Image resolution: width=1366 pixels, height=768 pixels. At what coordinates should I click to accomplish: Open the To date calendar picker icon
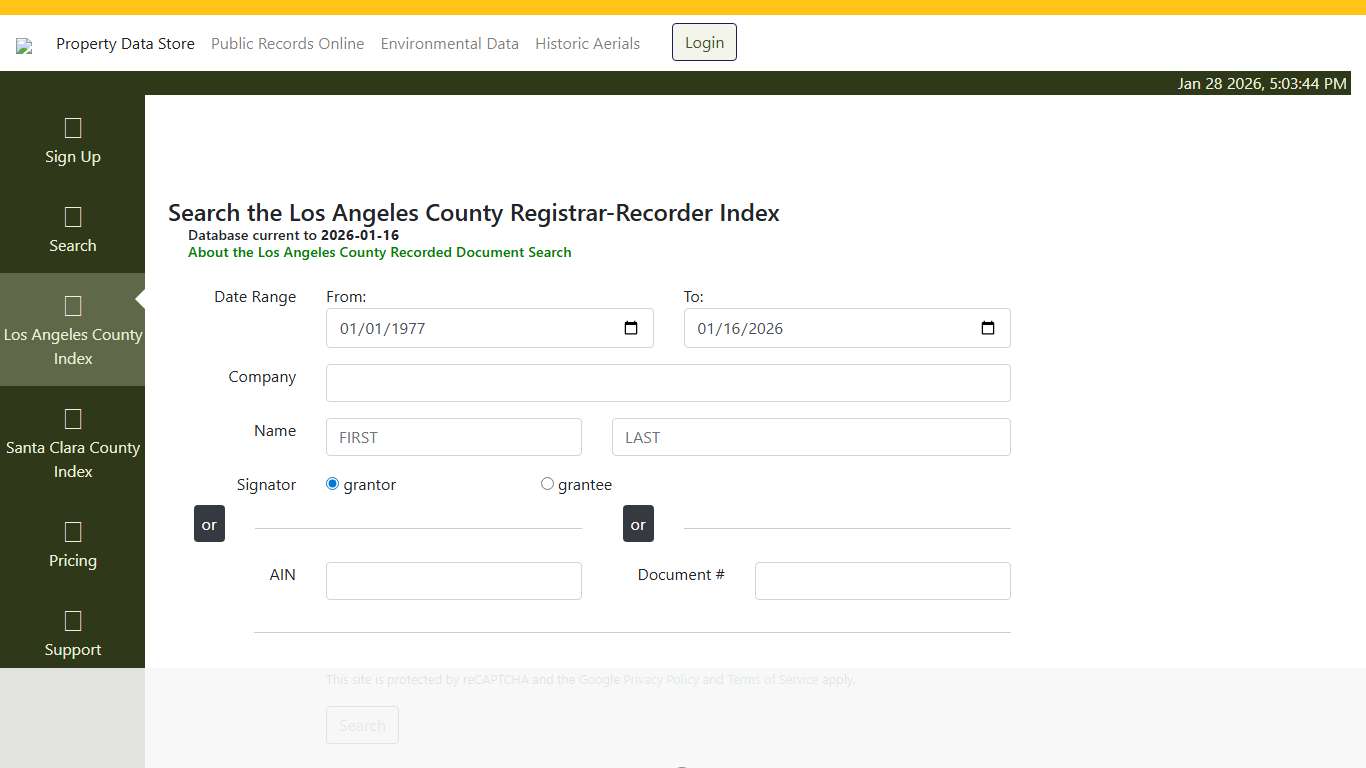pyautogui.click(x=987, y=327)
